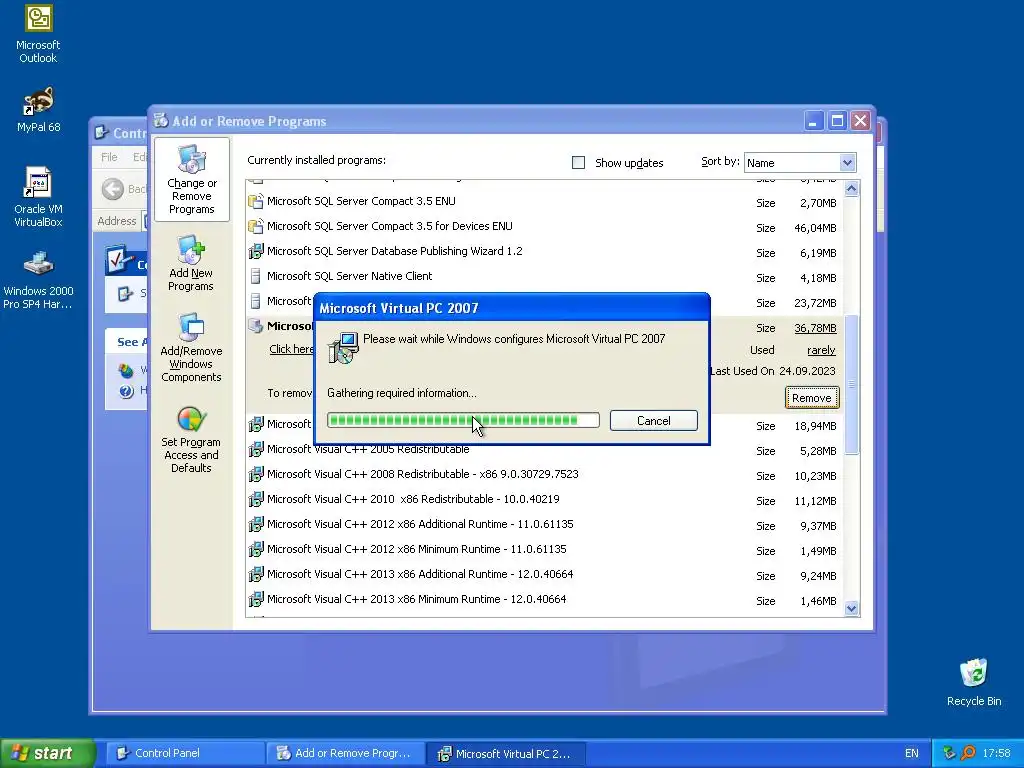This screenshot has width=1024, height=768.
Task: Switch to Microsoft Virtual PC taskbar button
Action: (505, 753)
